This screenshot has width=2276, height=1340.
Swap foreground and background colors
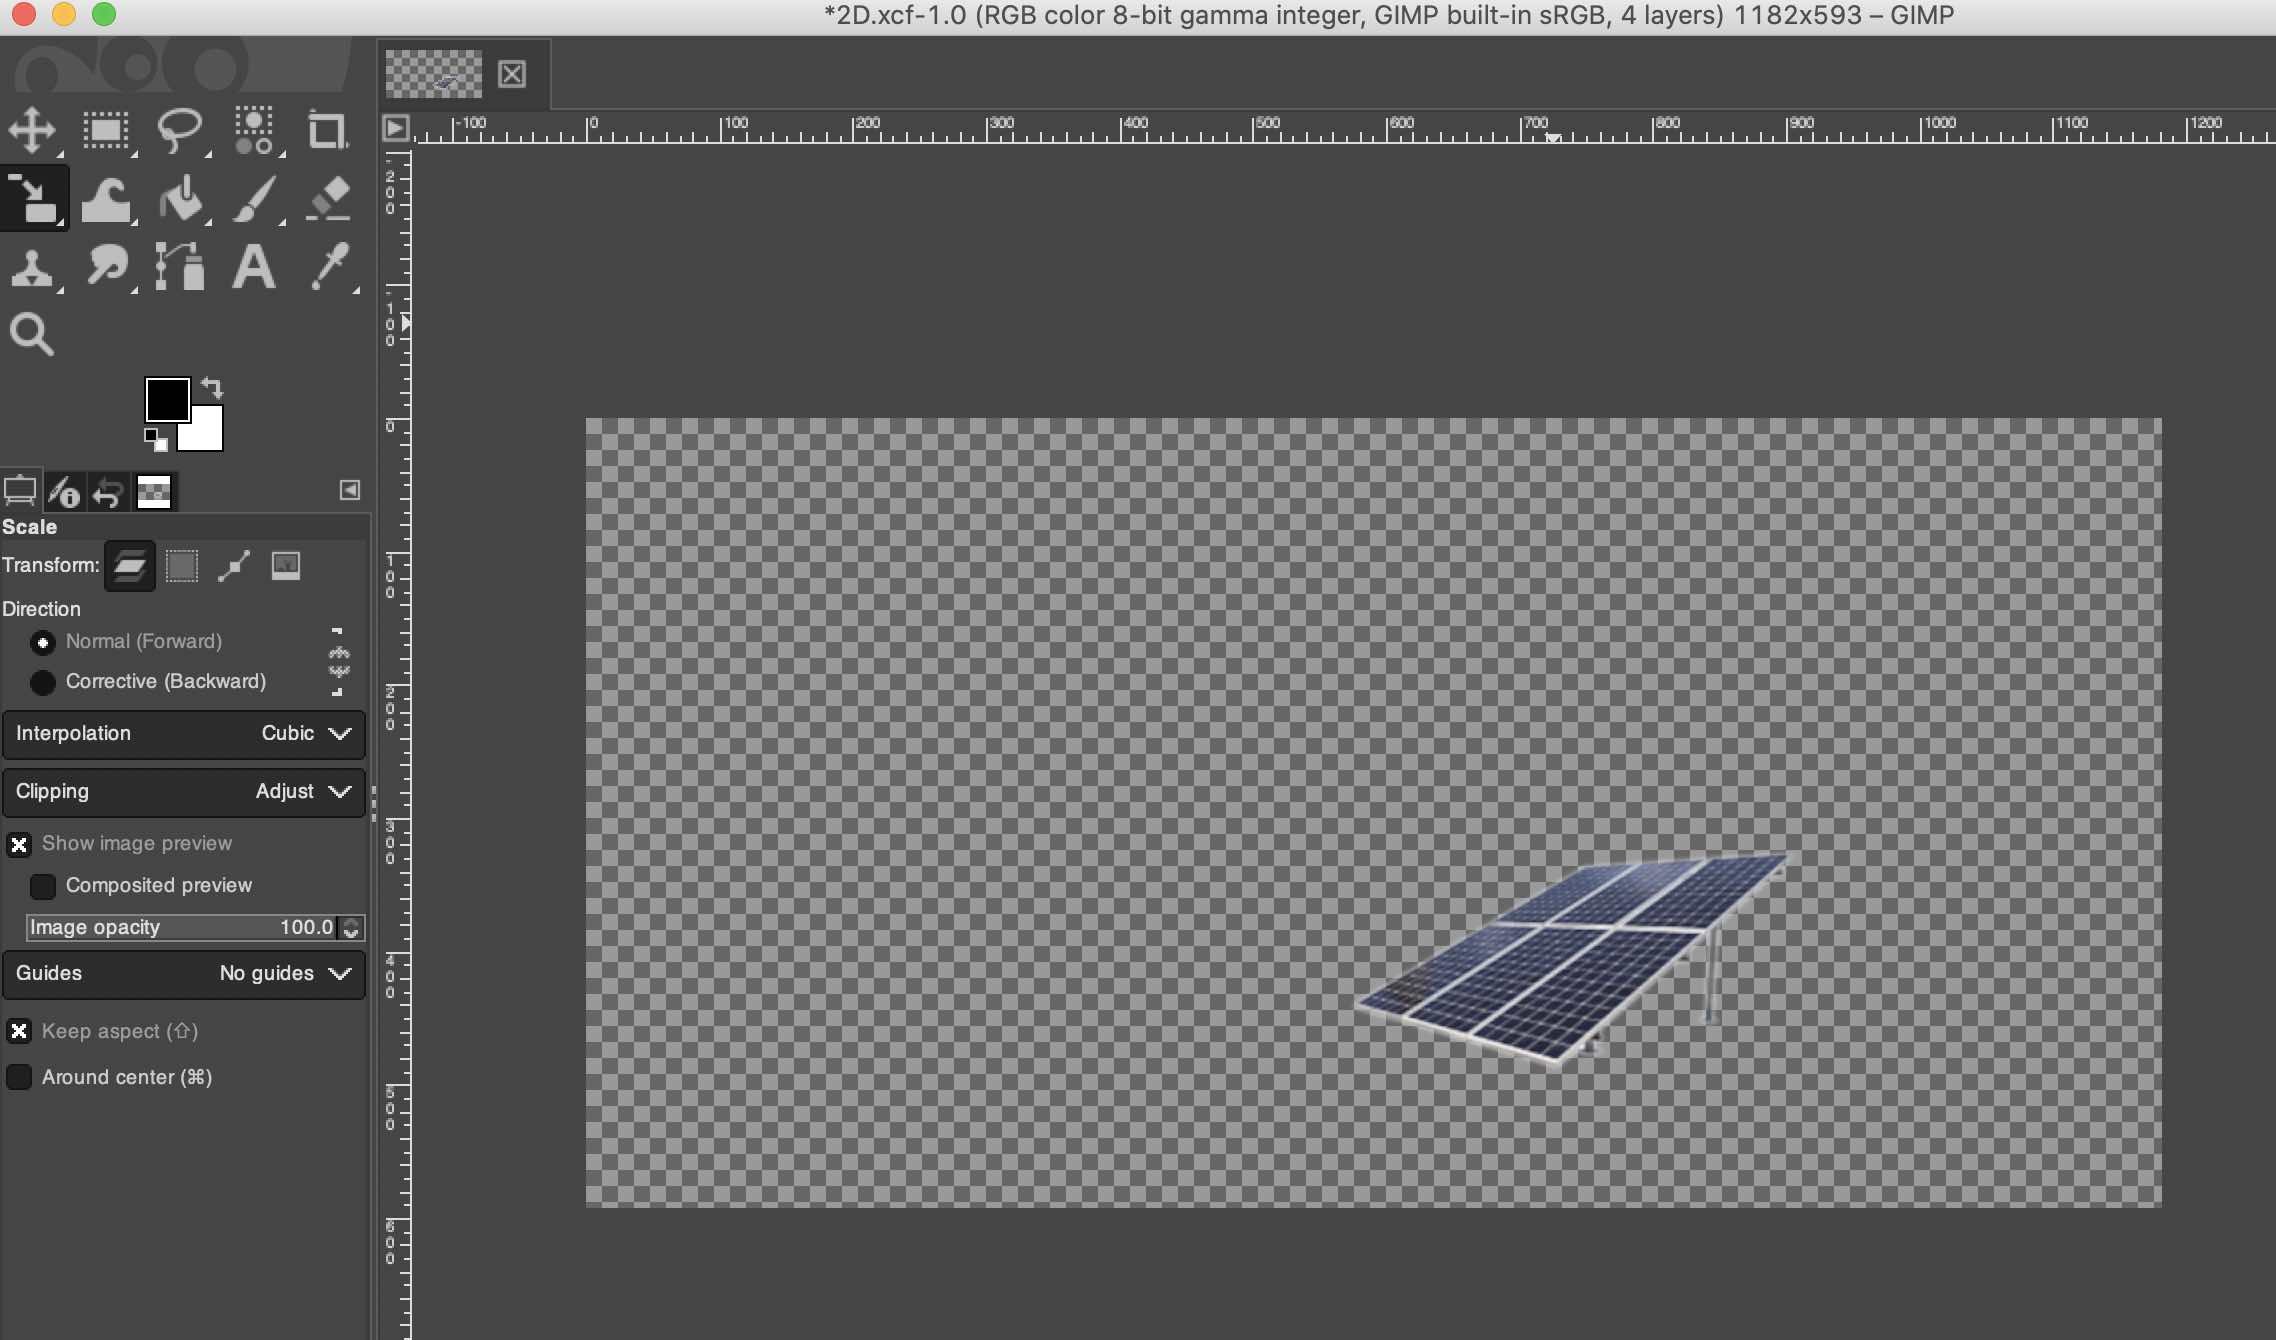tap(212, 387)
